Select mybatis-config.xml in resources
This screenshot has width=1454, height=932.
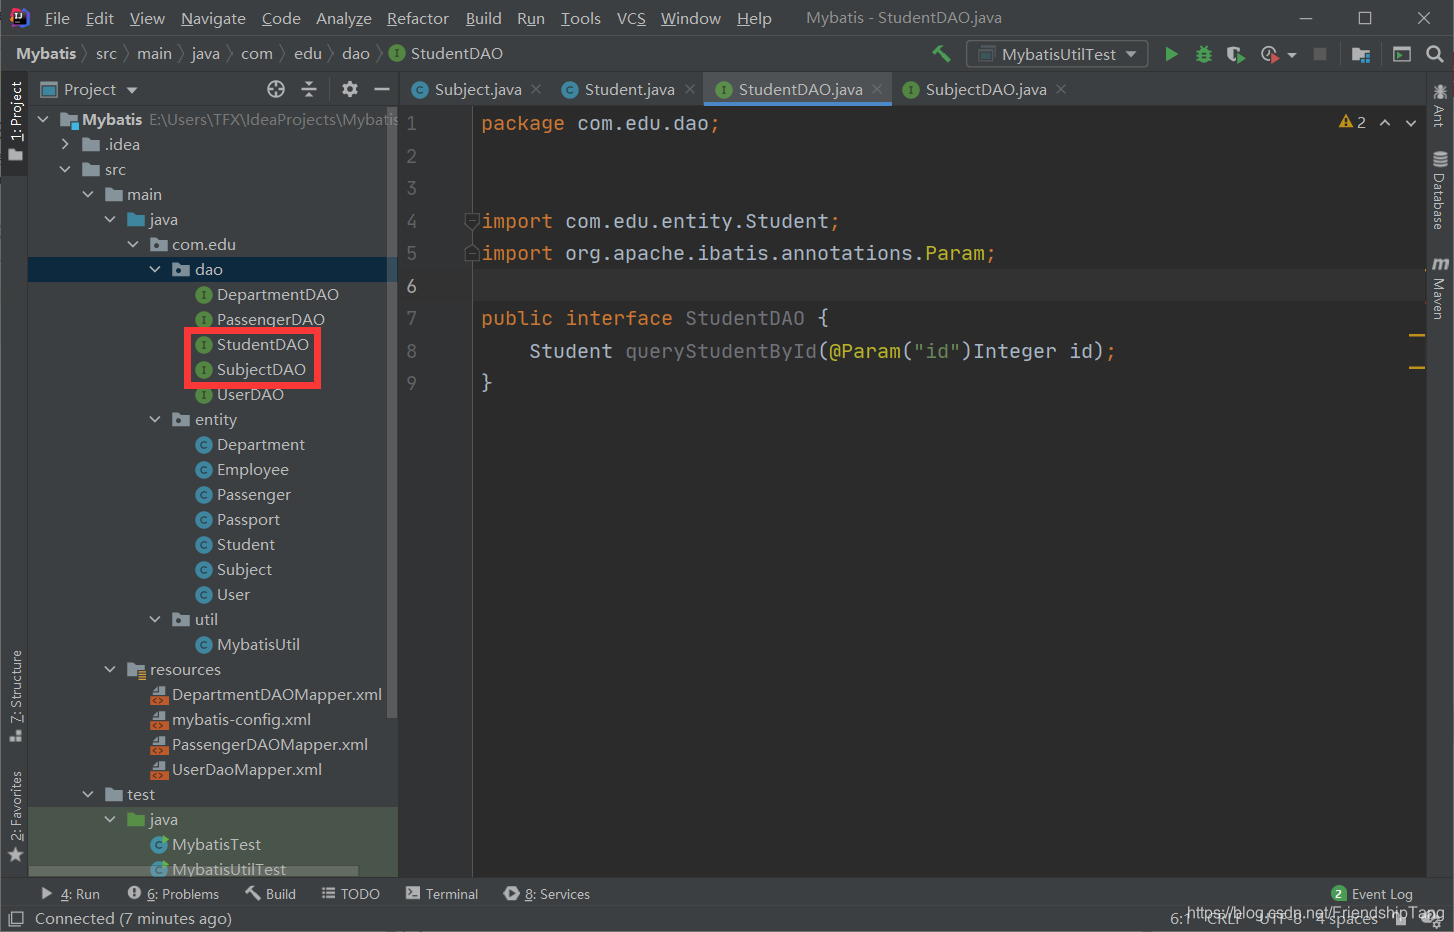pyautogui.click(x=241, y=719)
